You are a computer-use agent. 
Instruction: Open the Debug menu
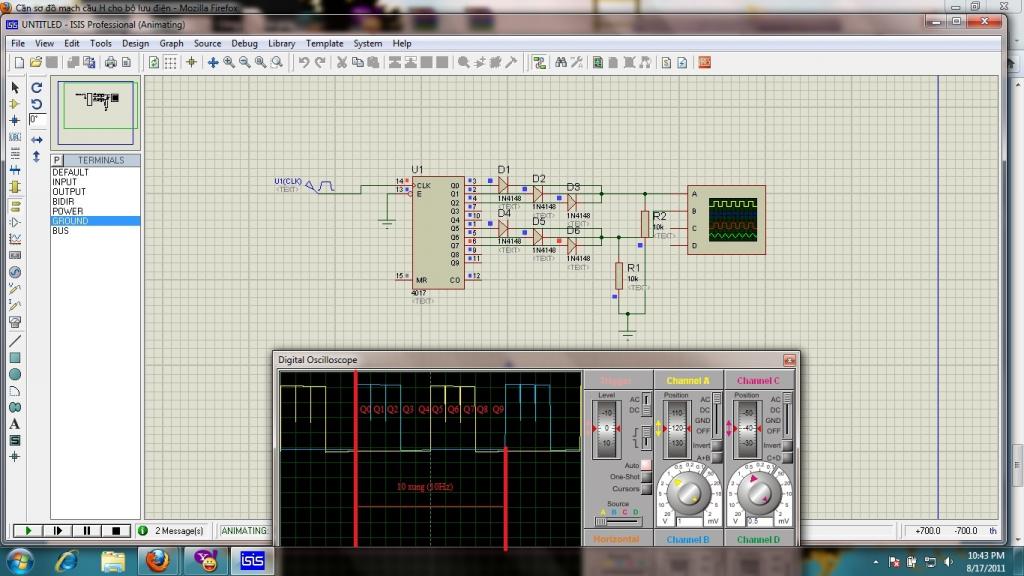[x=244, y=43]
